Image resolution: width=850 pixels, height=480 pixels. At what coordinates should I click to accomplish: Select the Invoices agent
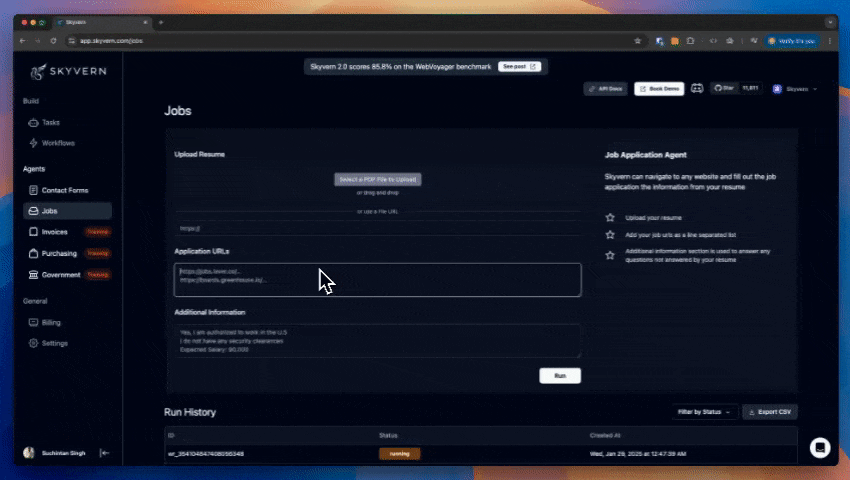pos(55,232)
